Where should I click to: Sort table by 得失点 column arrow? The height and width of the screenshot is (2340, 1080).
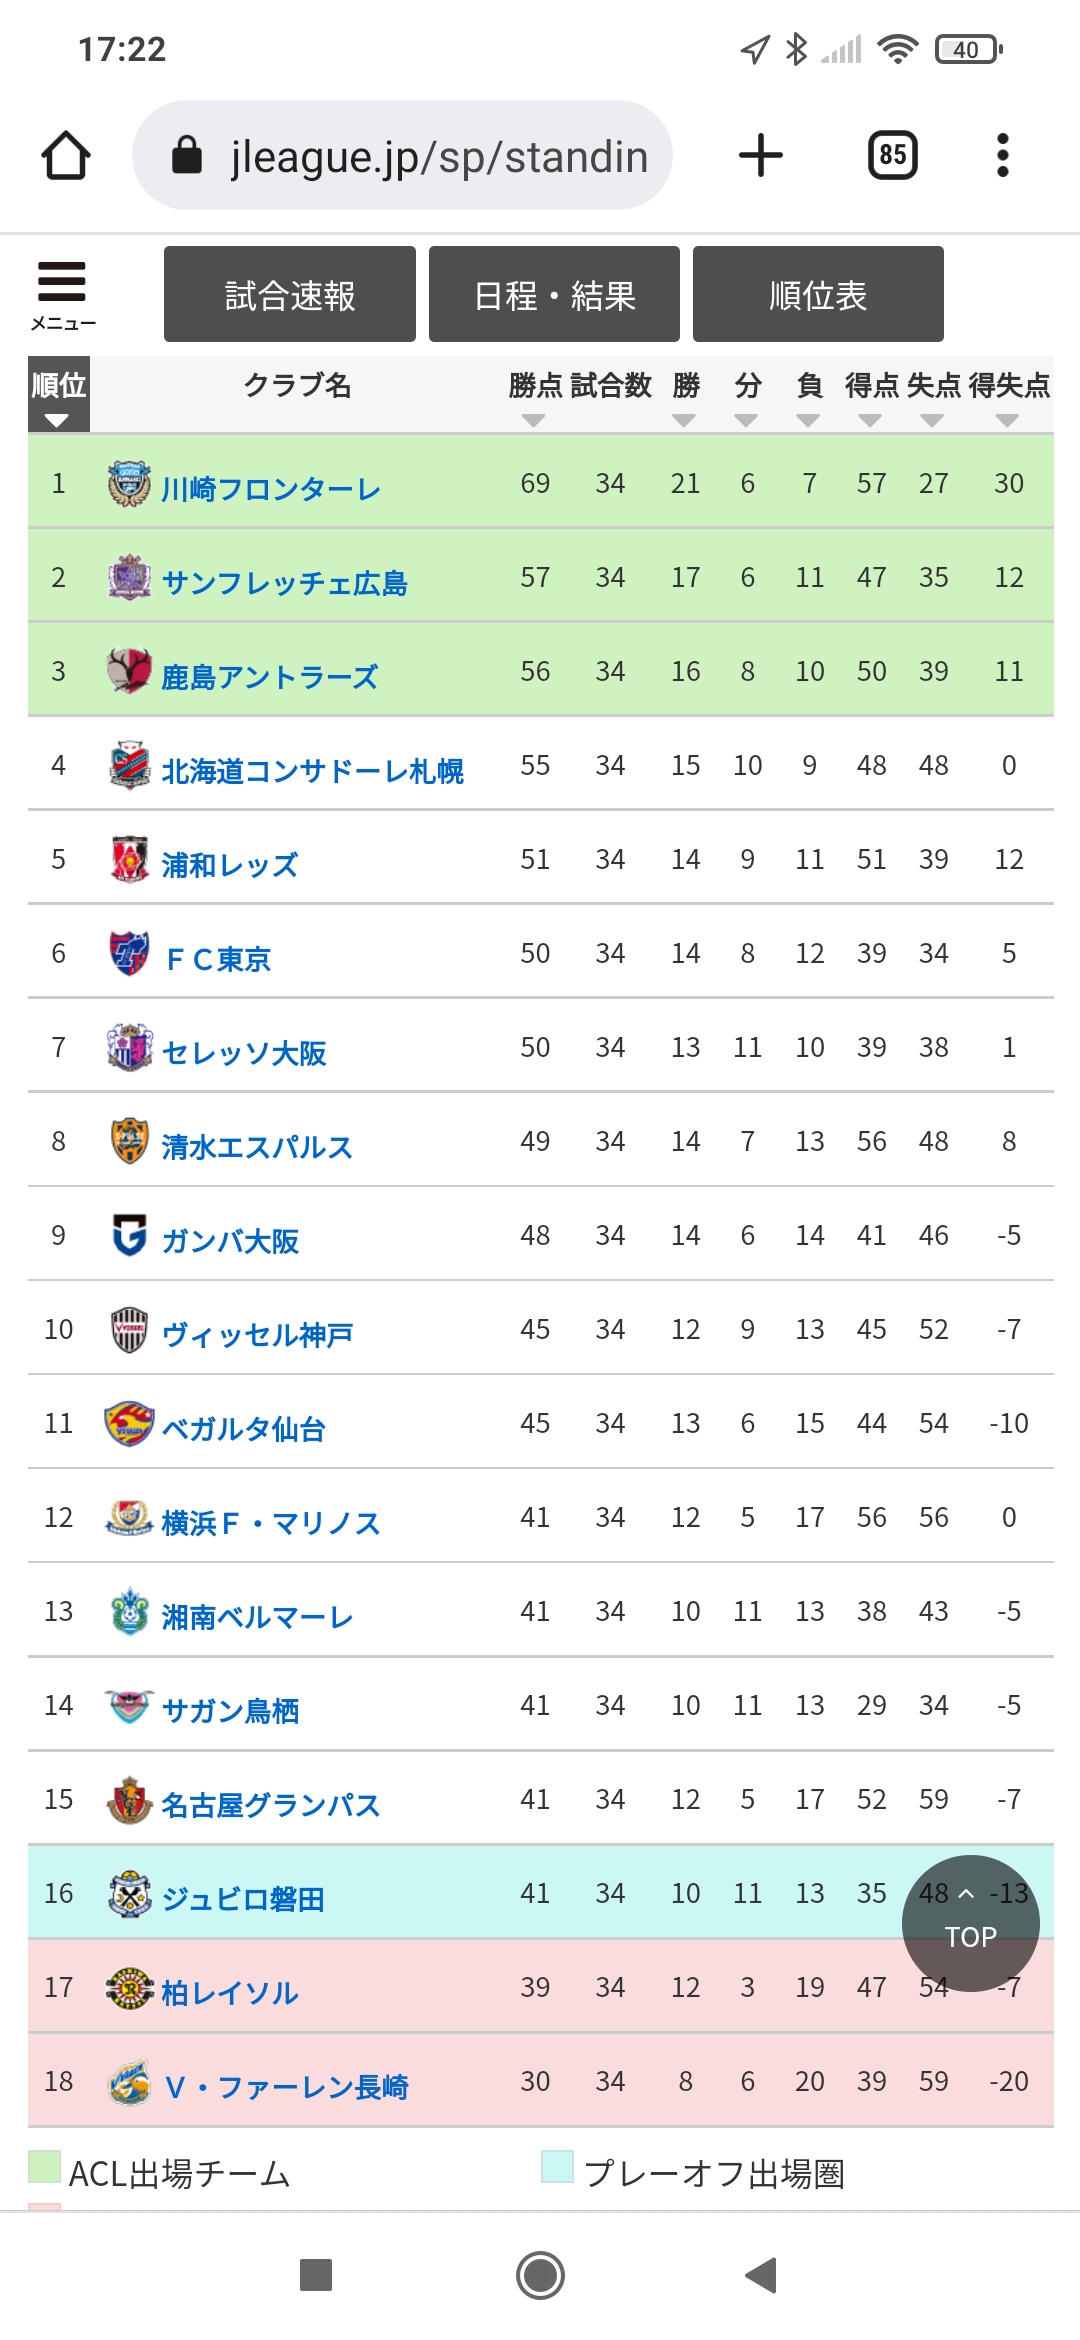(1008, 421)
